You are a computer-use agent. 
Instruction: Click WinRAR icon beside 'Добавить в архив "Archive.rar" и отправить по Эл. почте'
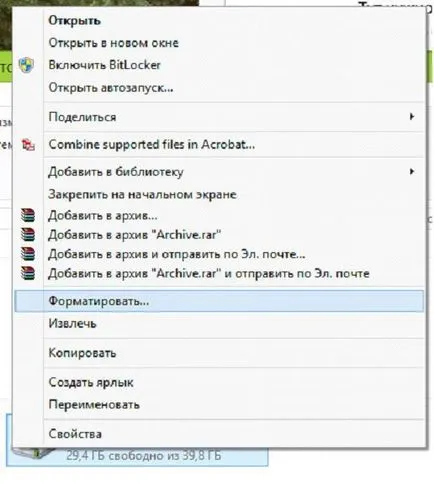[28, 273]
